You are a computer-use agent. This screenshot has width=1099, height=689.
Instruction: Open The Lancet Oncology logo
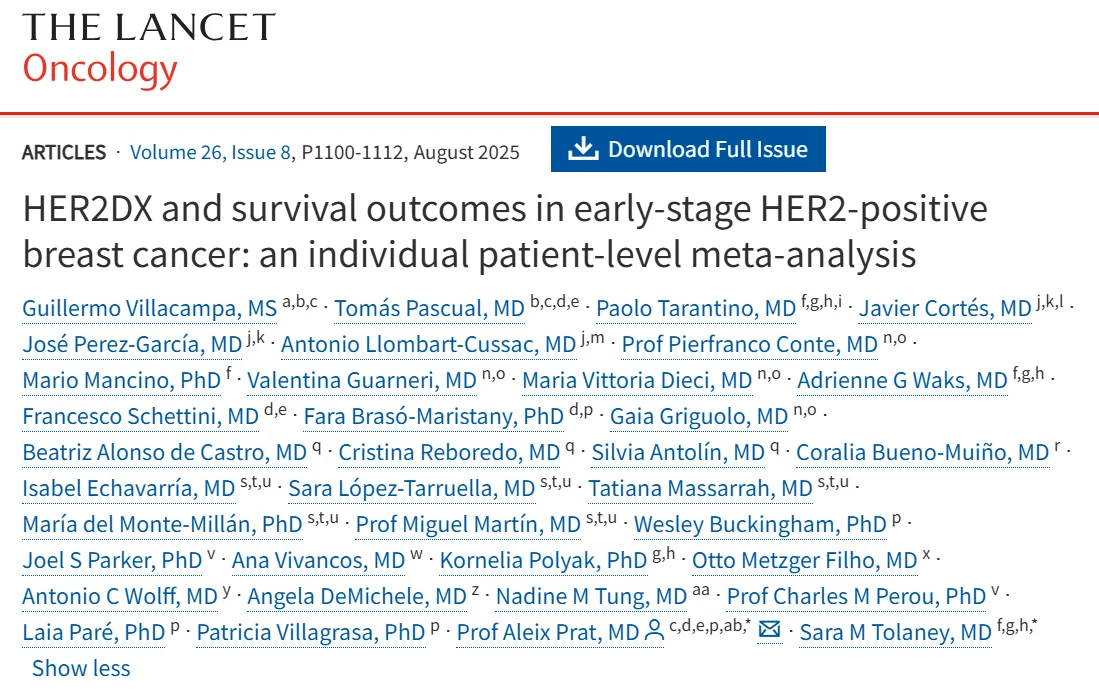148,49
